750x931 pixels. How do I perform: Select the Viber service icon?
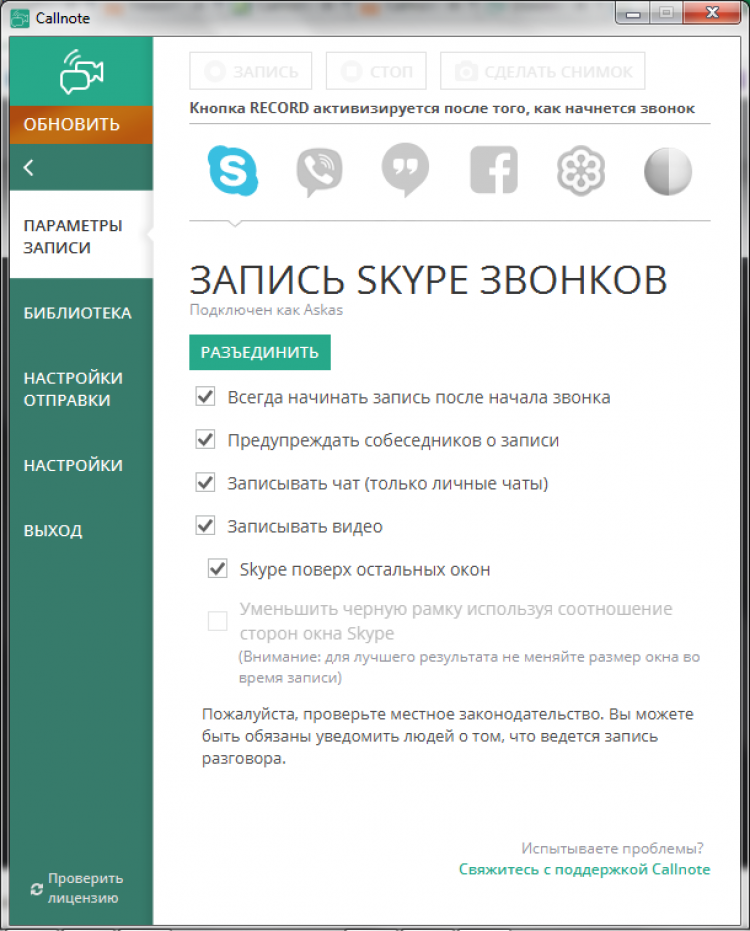point(319,172)
